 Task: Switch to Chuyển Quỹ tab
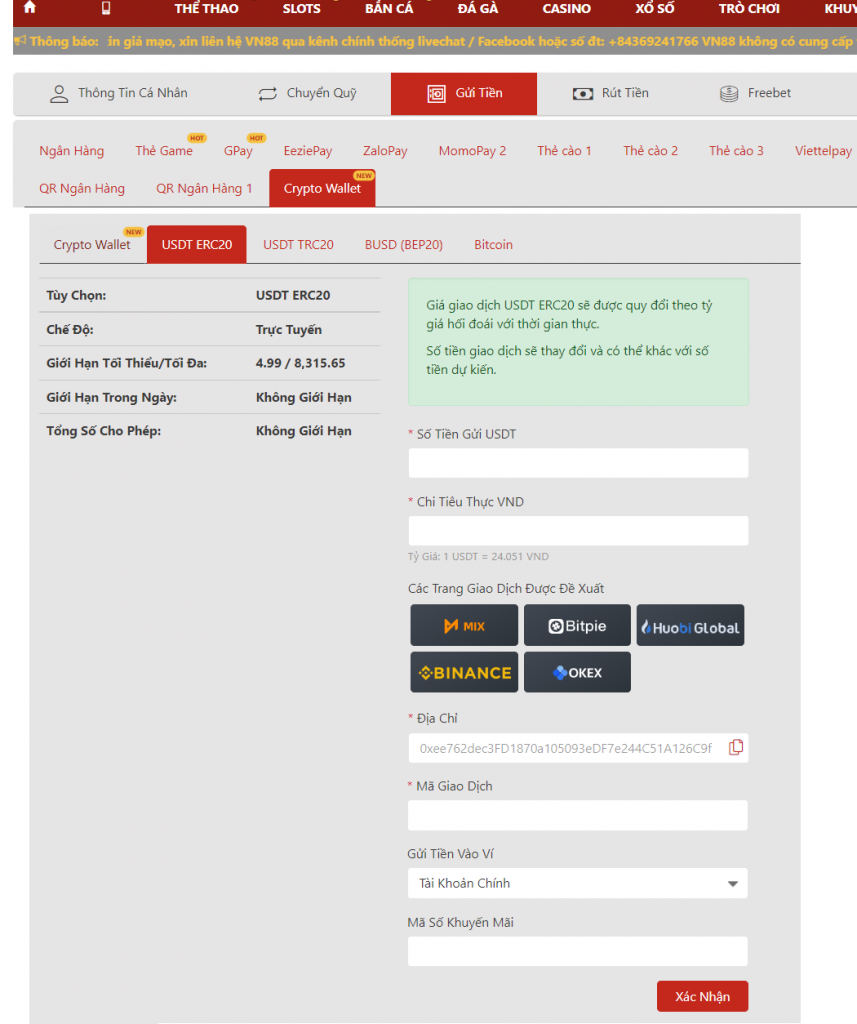(307, 93)
